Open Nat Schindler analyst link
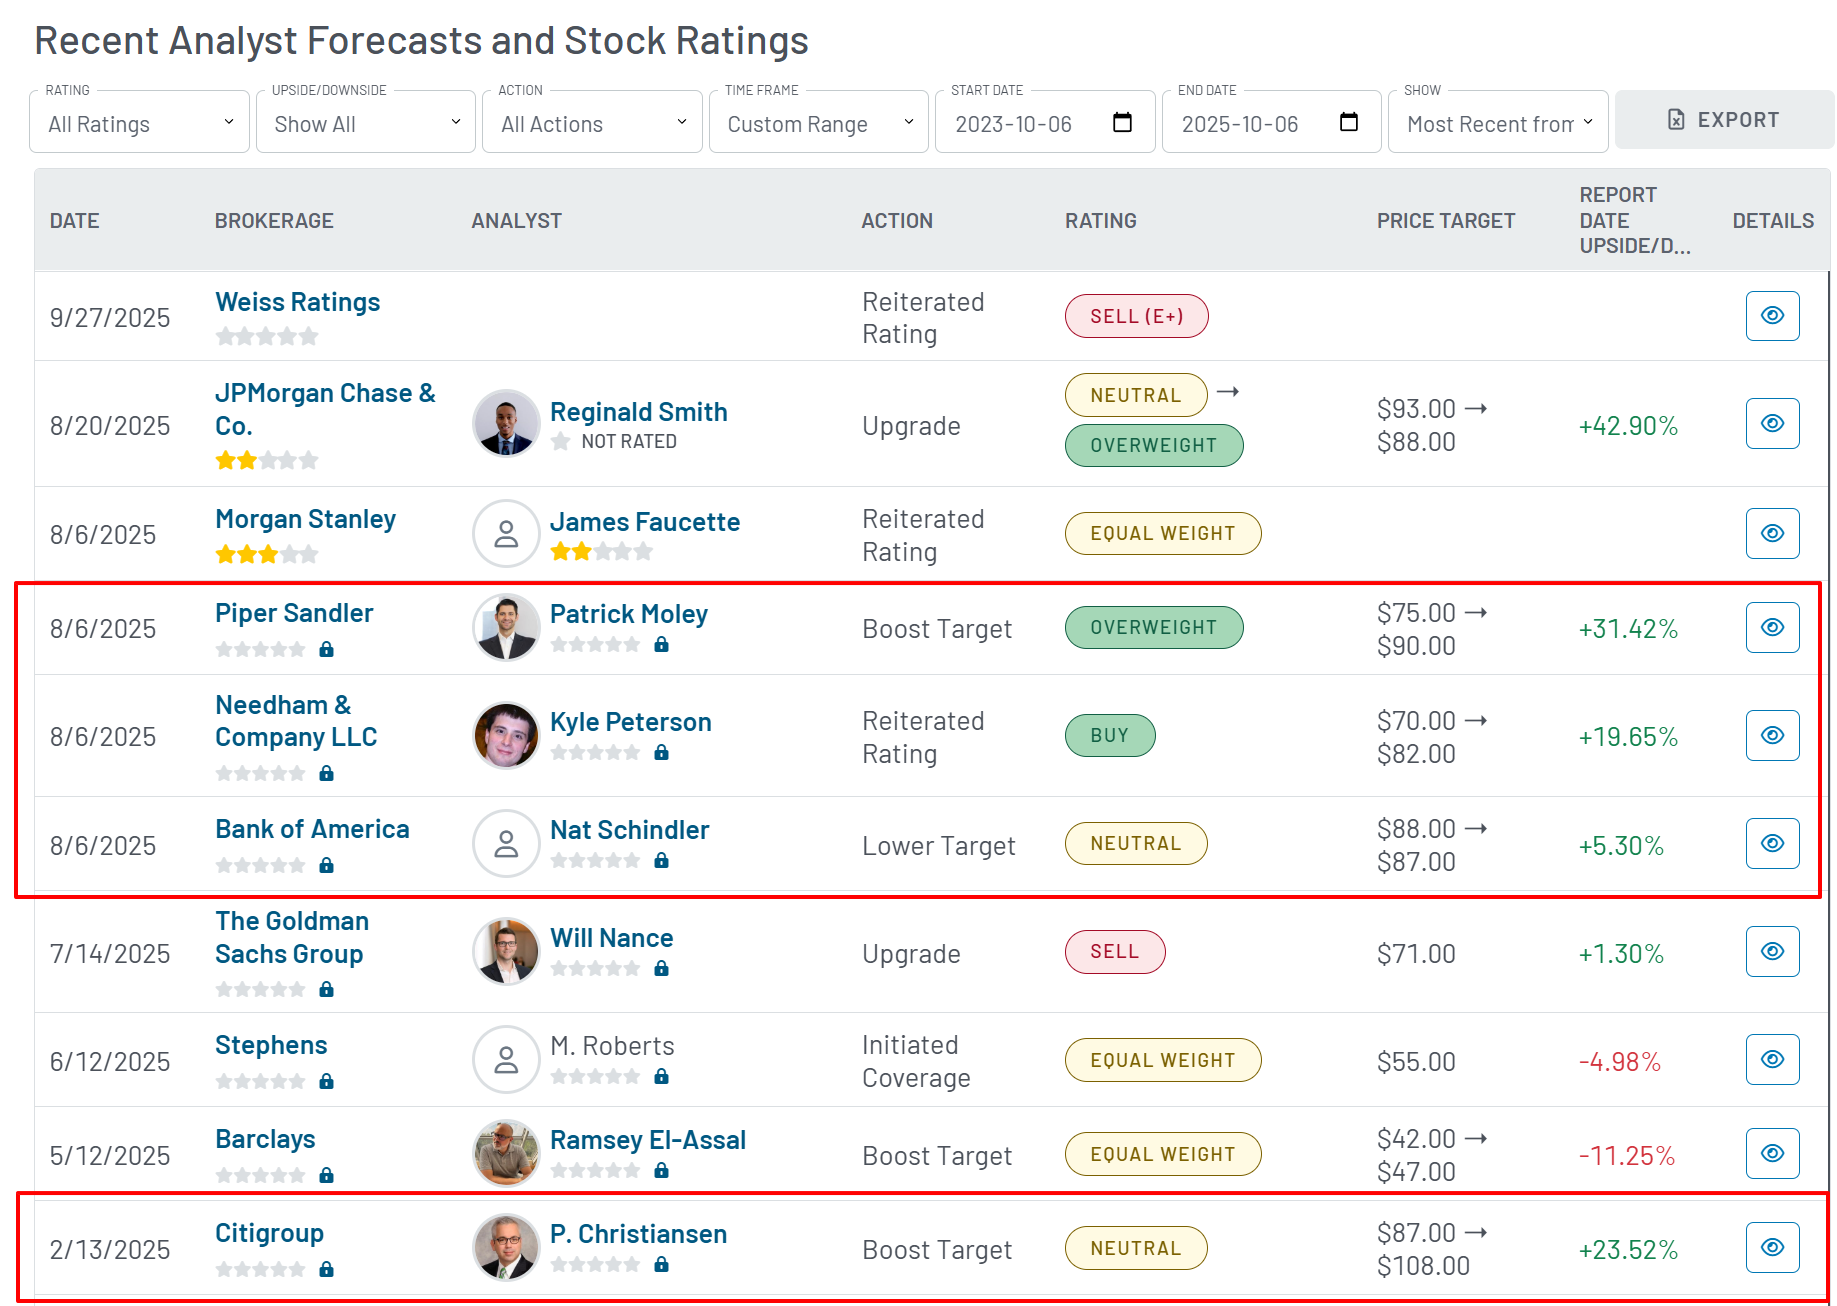Viewport: 1837px width, 1306px height. (x=630, y=830)
